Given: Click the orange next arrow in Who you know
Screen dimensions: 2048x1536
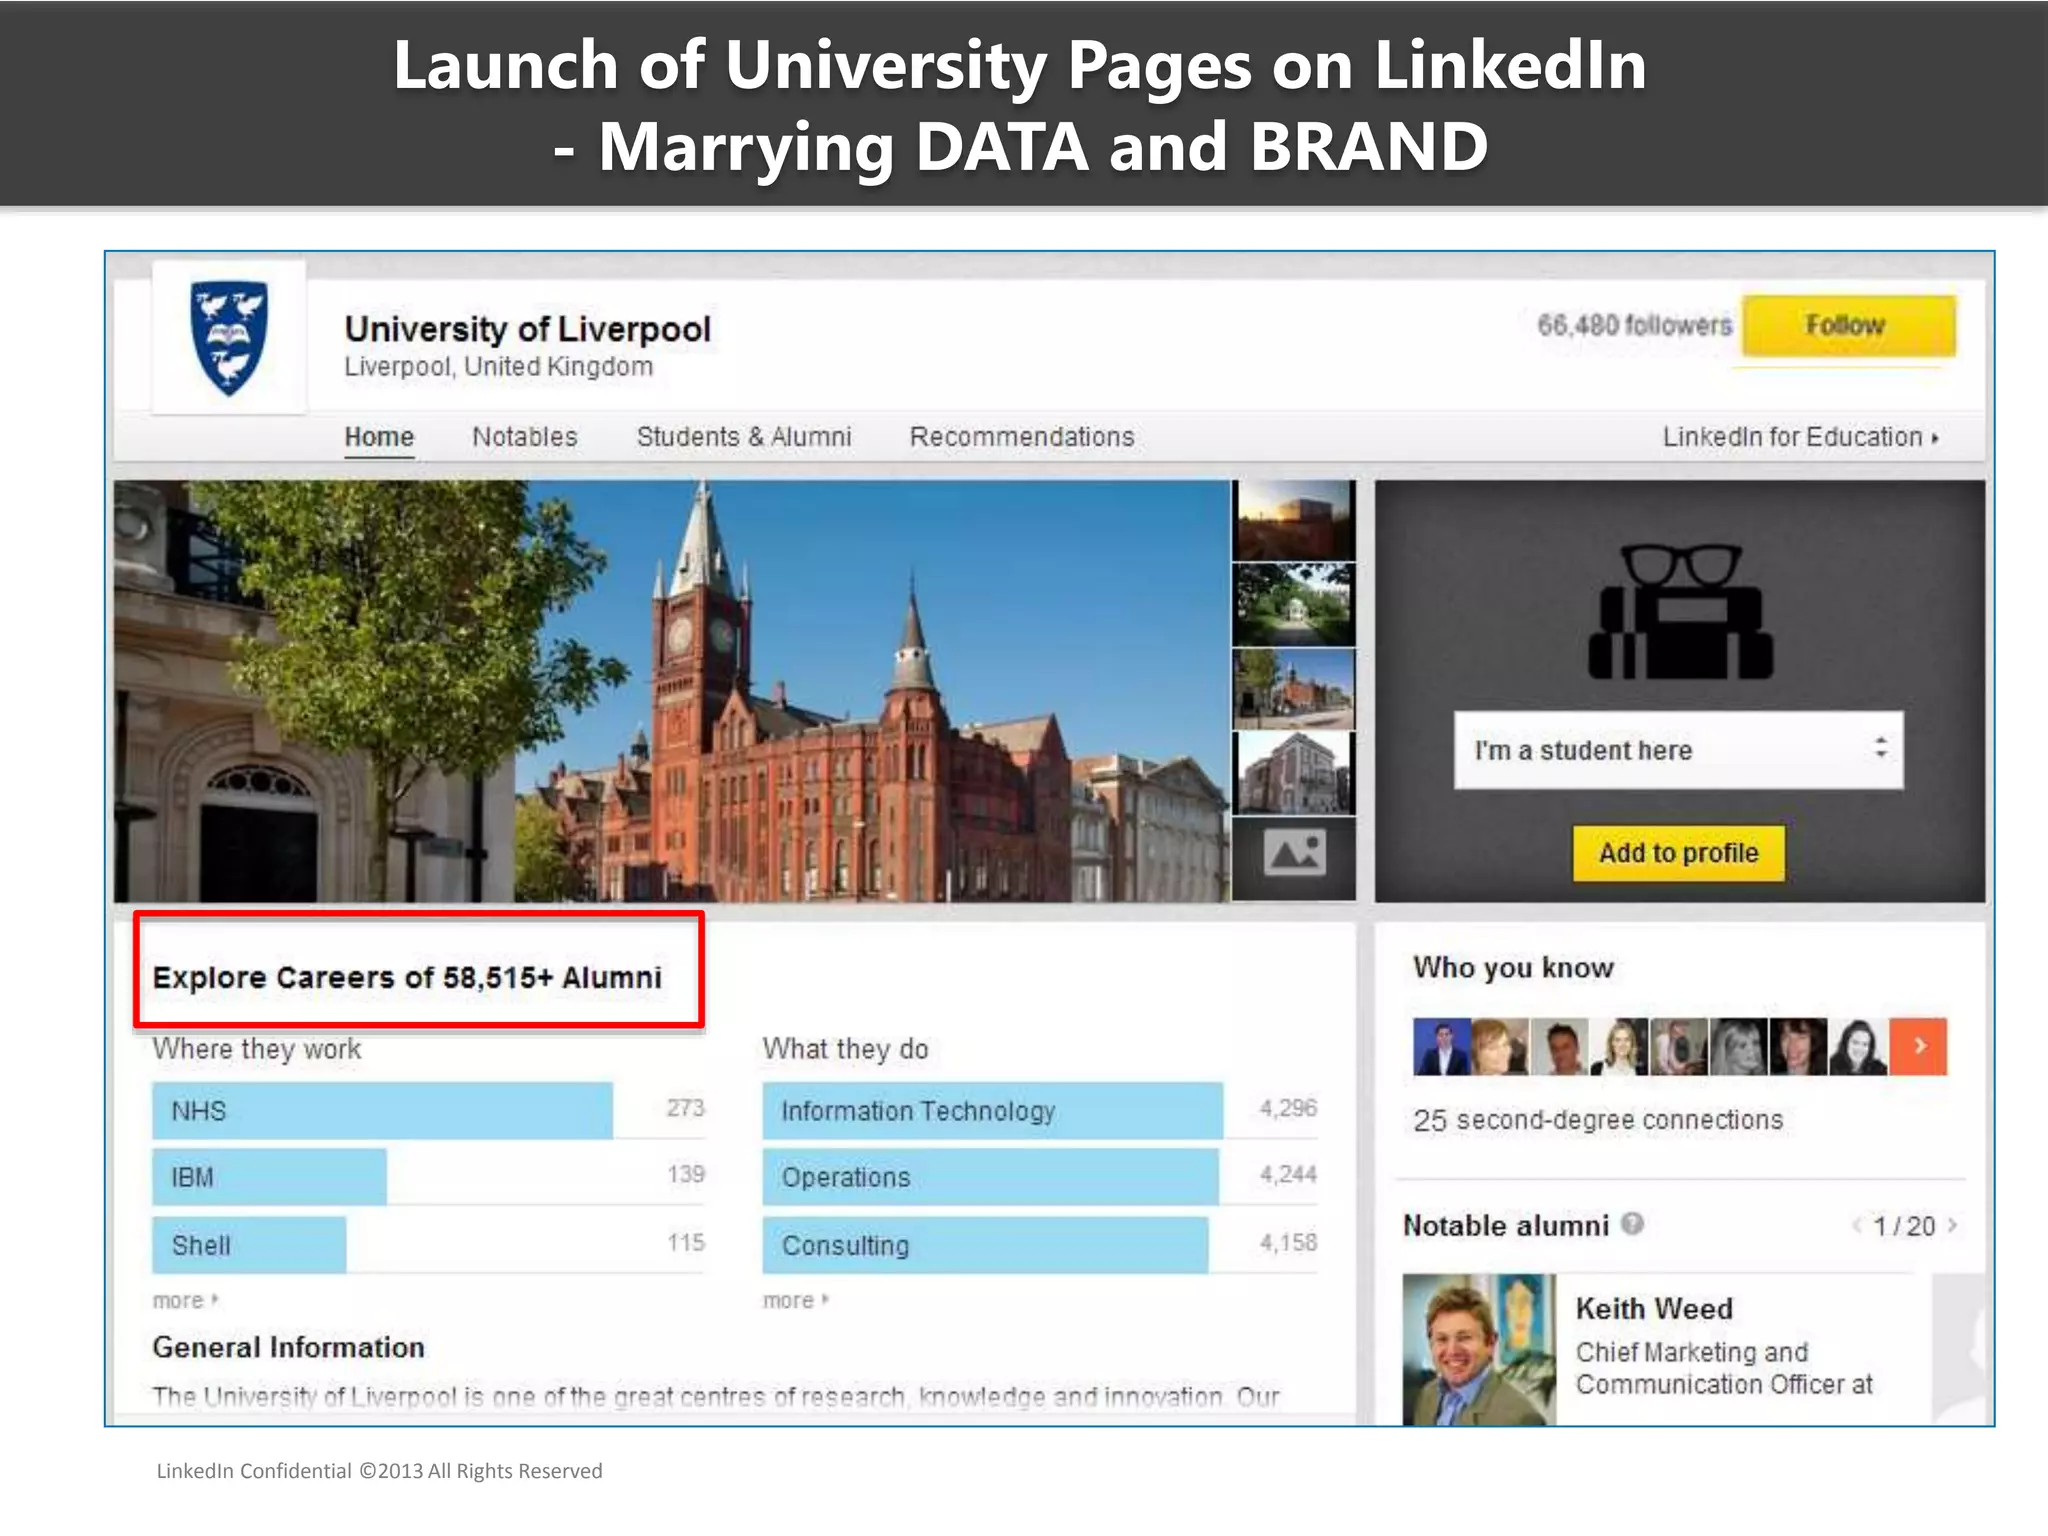Looking at the screenshot, I should 1918,1046.
